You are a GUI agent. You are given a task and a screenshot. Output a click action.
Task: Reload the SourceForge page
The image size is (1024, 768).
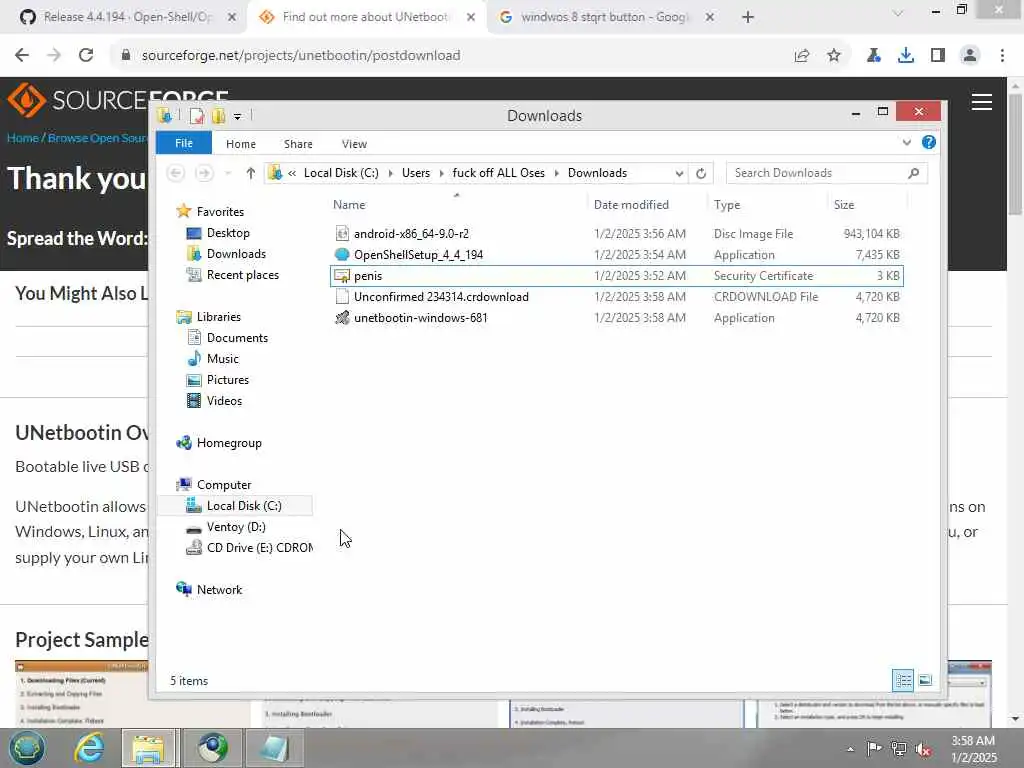click(86, 56)
